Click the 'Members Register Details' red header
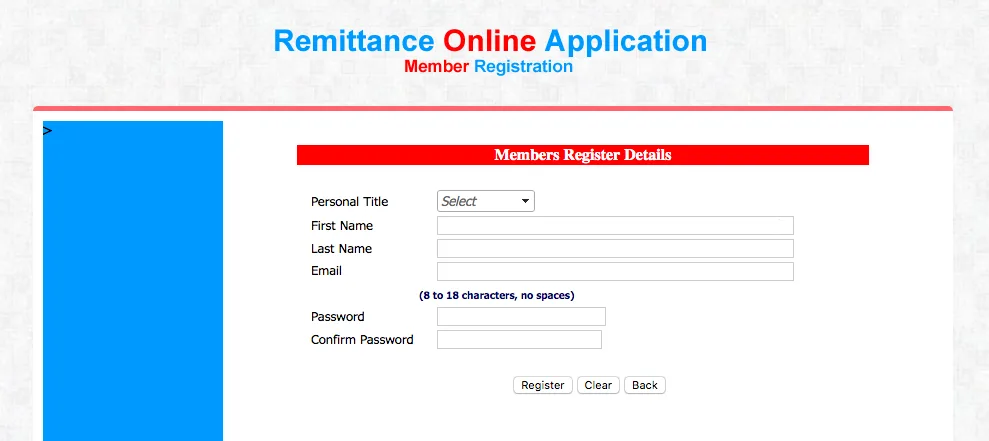This screenshot has width=989, height=441. [x=582, y=155]
